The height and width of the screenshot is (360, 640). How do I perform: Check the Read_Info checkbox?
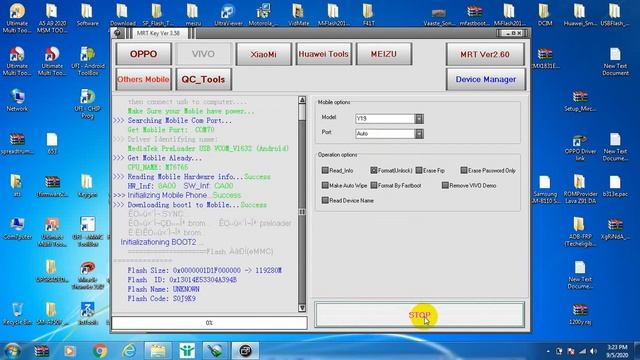325,170
